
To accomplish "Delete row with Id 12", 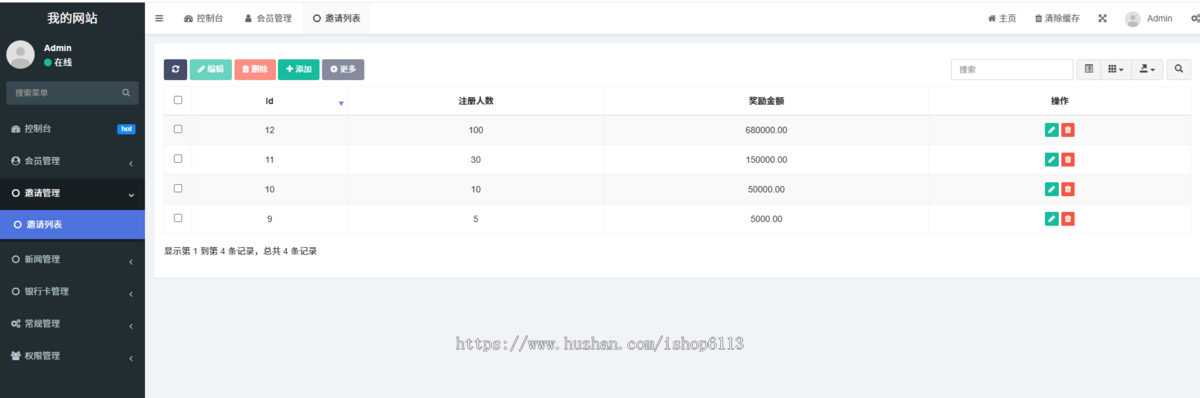I will click(1068, 130).
